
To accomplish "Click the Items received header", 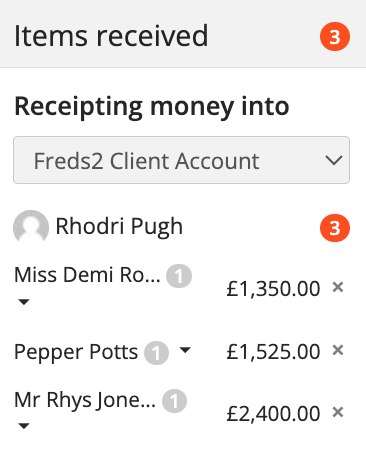I will tap(111, 36).
